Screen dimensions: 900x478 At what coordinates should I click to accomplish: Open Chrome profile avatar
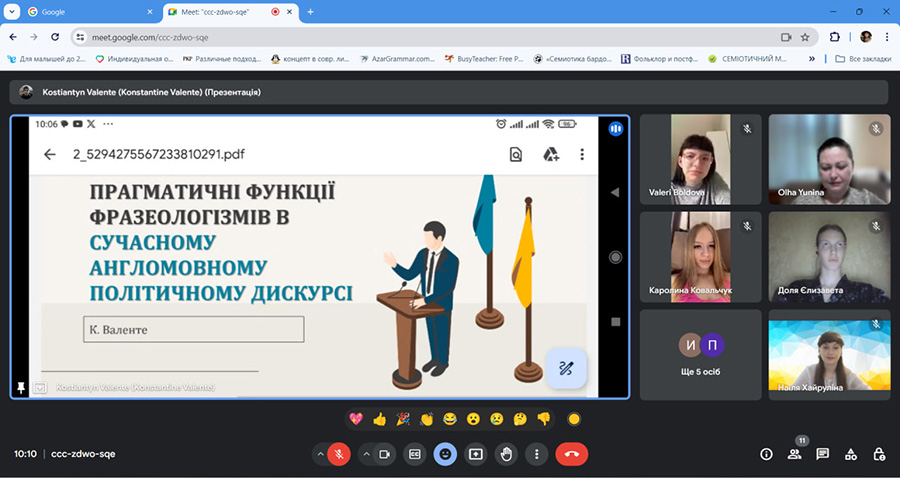[x=866, y=37]
